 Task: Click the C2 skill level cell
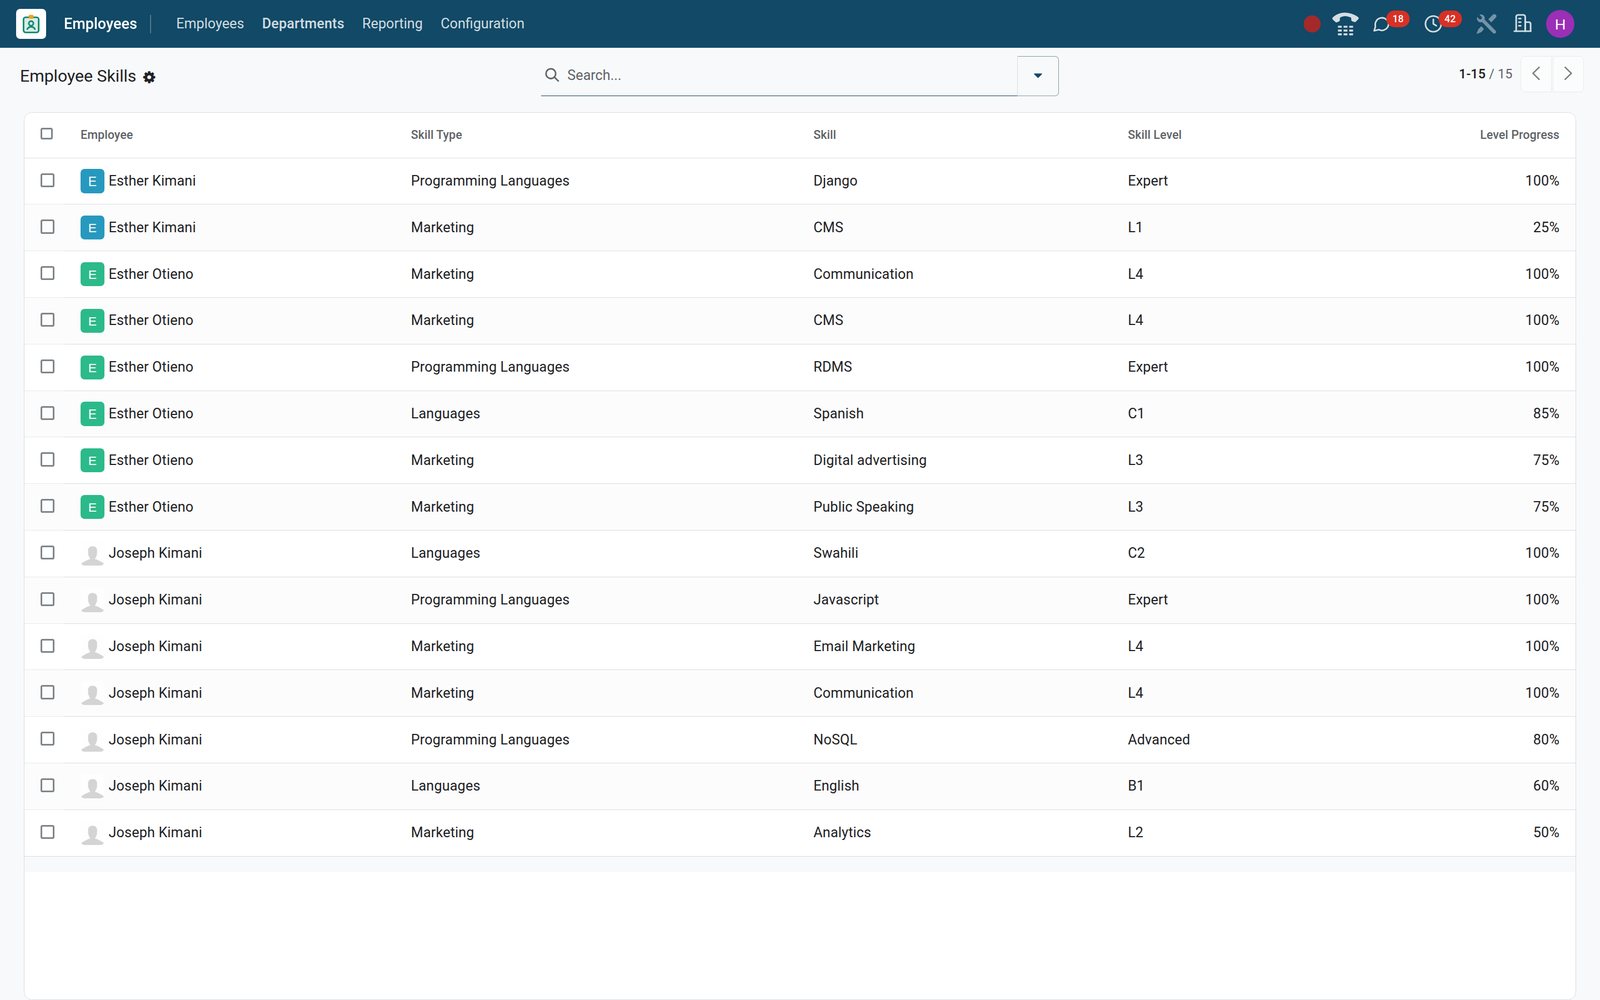click(1136, 553)
